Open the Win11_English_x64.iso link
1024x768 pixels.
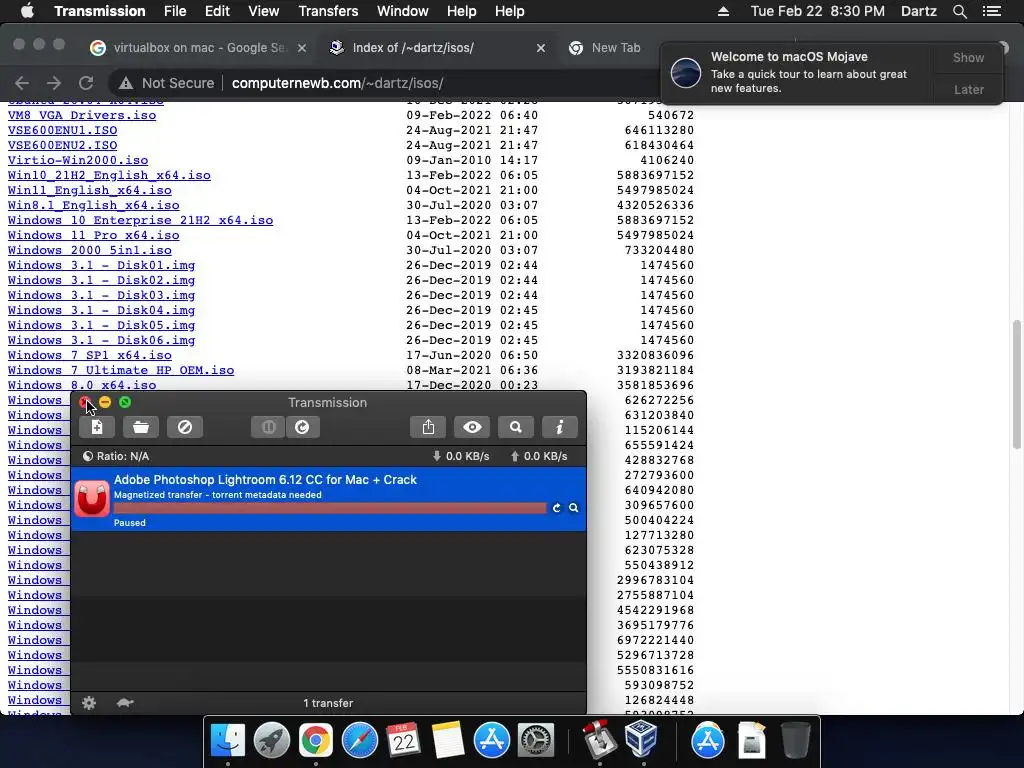89,190
